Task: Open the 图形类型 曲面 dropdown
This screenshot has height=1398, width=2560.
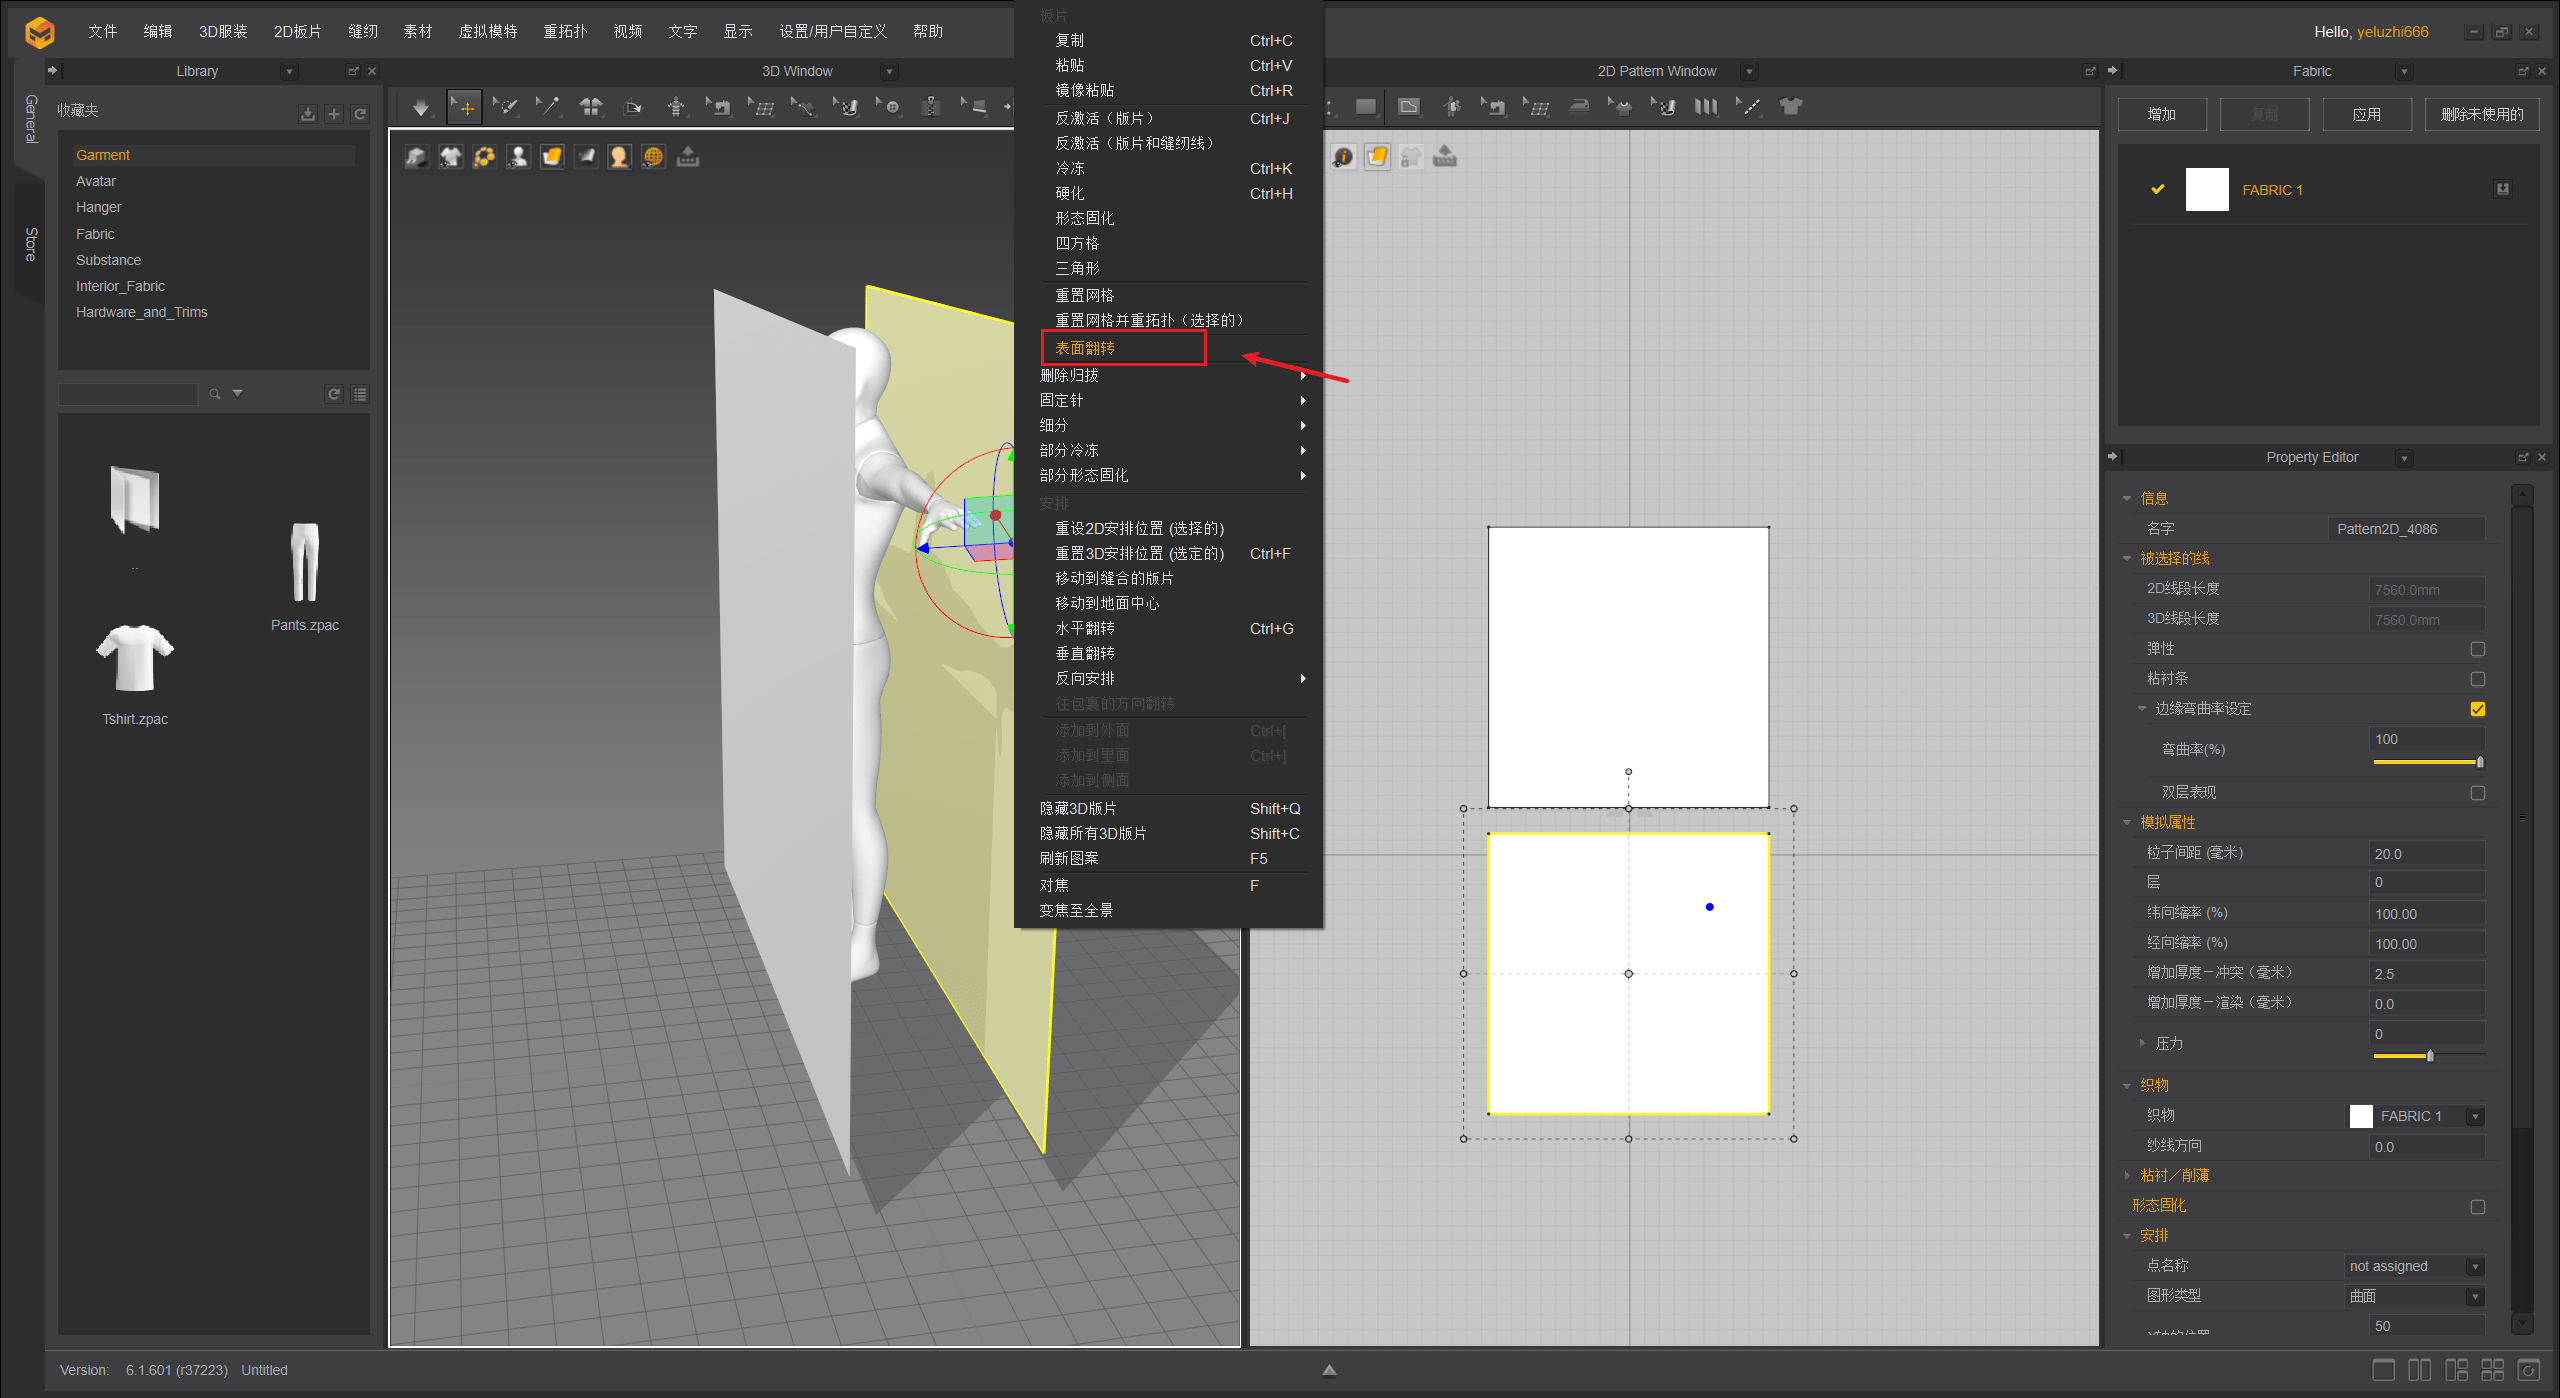Action: pyautogui.click(x=2475, y=1296)
